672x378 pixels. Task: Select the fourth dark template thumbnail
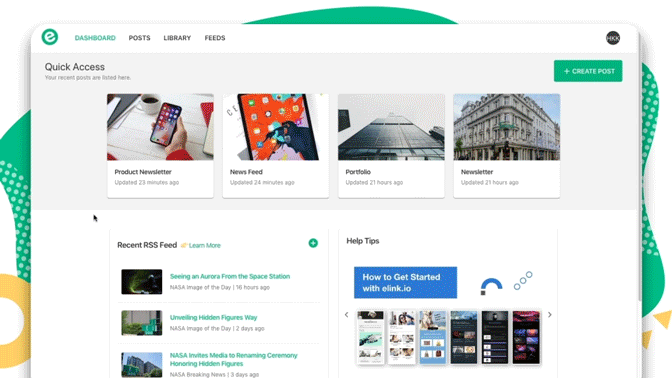click(x=464, y=338)
